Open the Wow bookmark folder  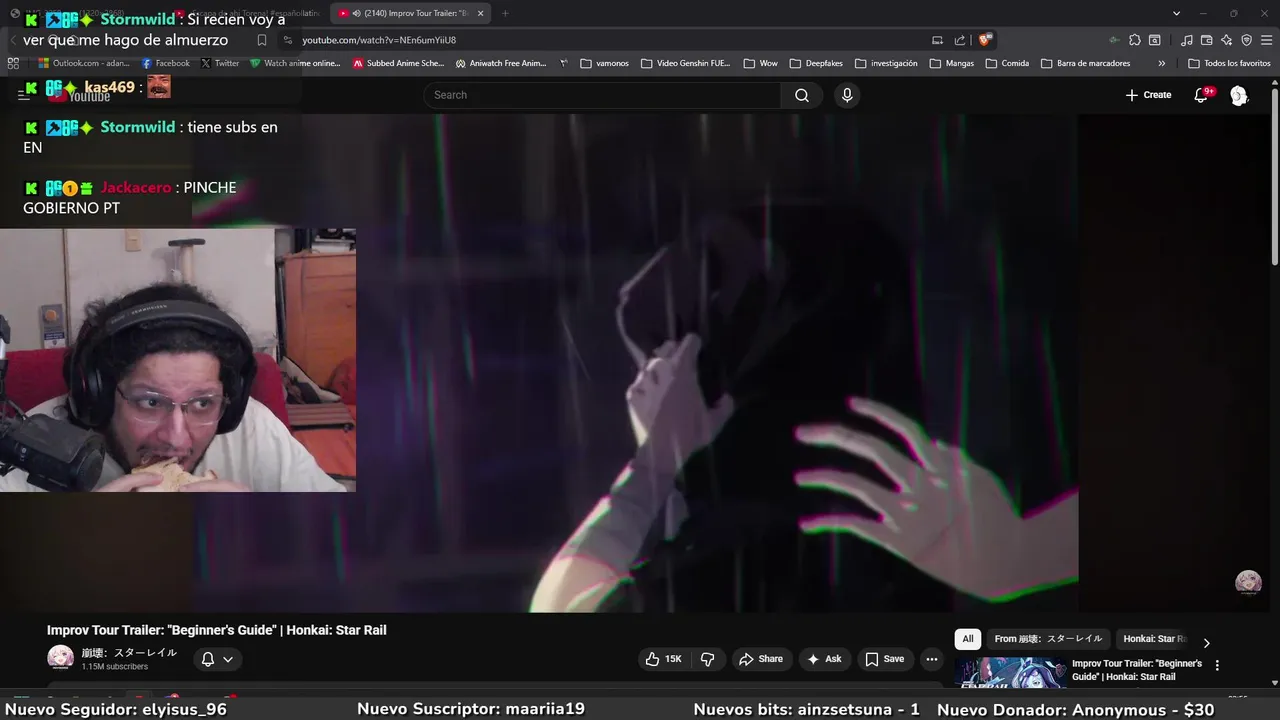coord(760,63)
